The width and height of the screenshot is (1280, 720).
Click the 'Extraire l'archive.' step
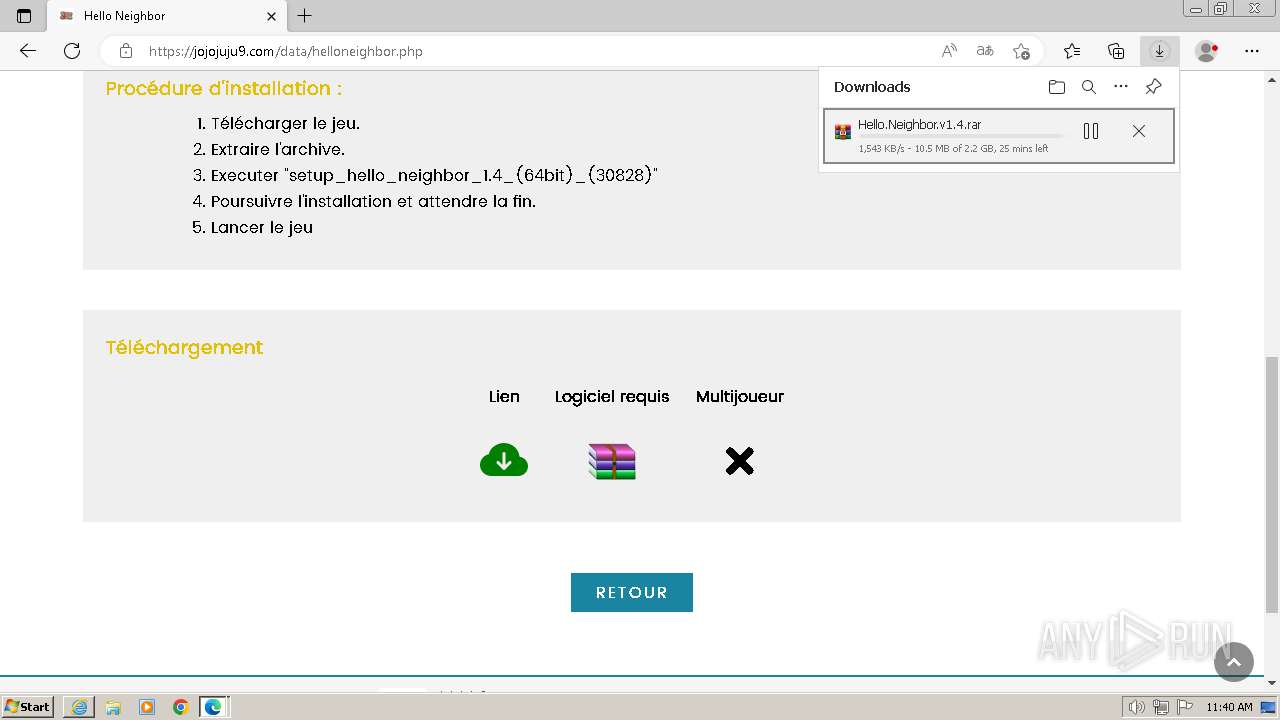277,149
